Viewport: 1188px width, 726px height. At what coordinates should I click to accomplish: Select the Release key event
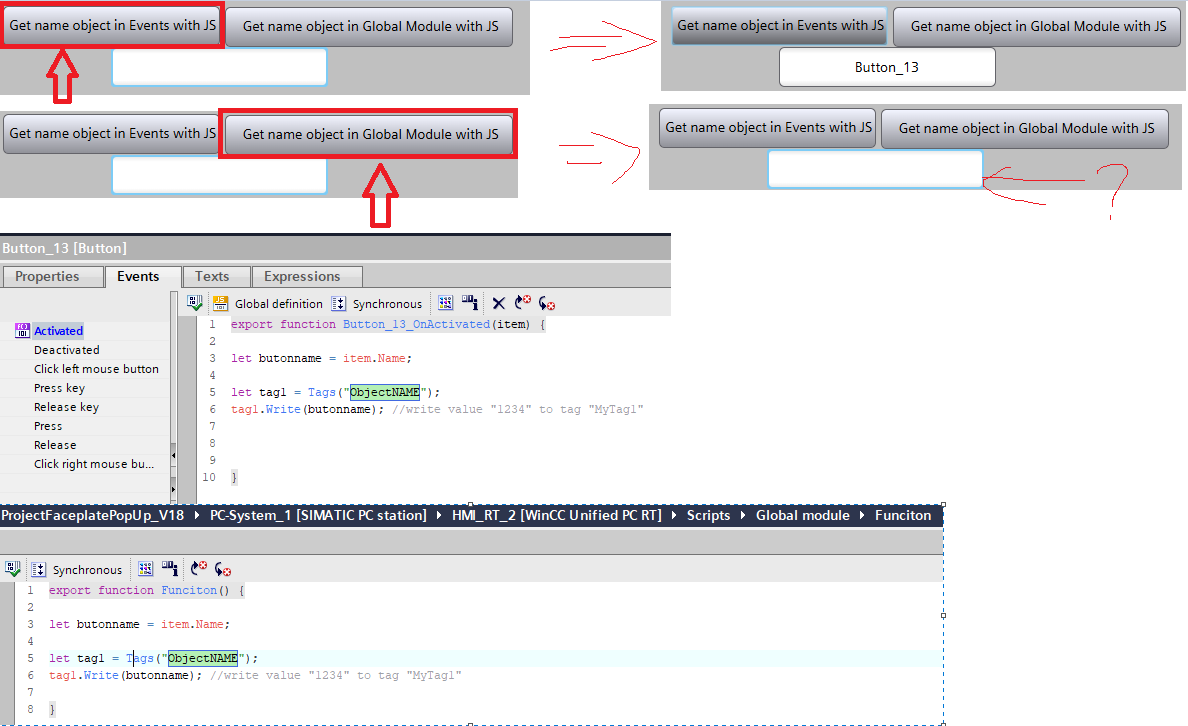pos(67,407)
